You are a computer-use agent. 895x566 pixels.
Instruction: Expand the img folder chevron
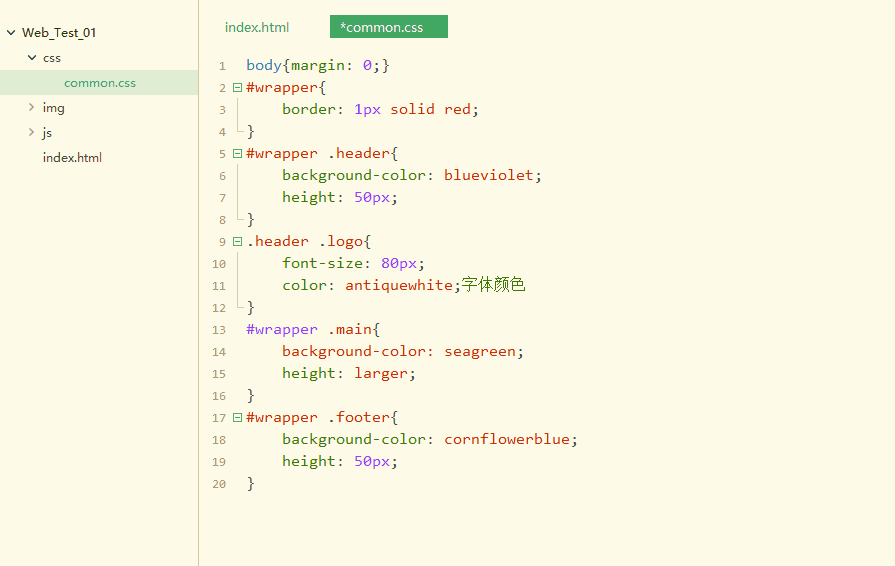pos(31,107)
